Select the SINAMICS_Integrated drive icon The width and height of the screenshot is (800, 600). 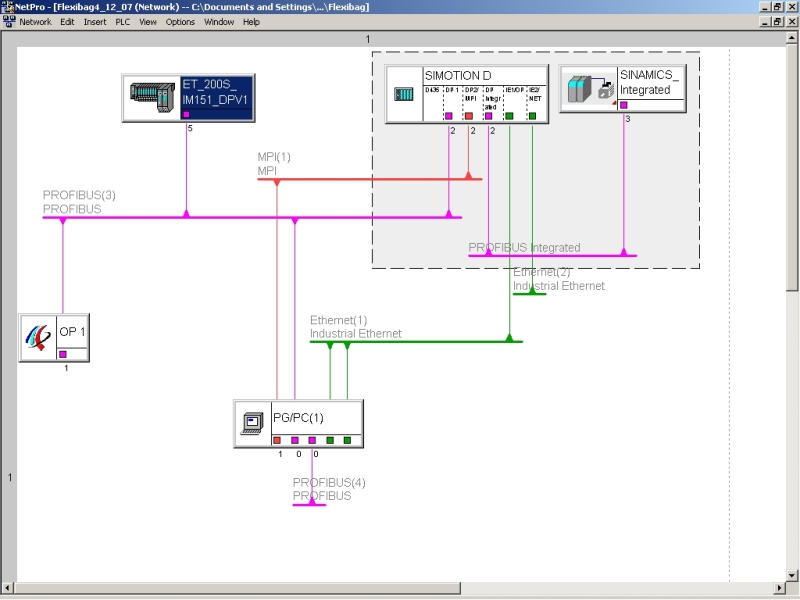tap(590, 89)
